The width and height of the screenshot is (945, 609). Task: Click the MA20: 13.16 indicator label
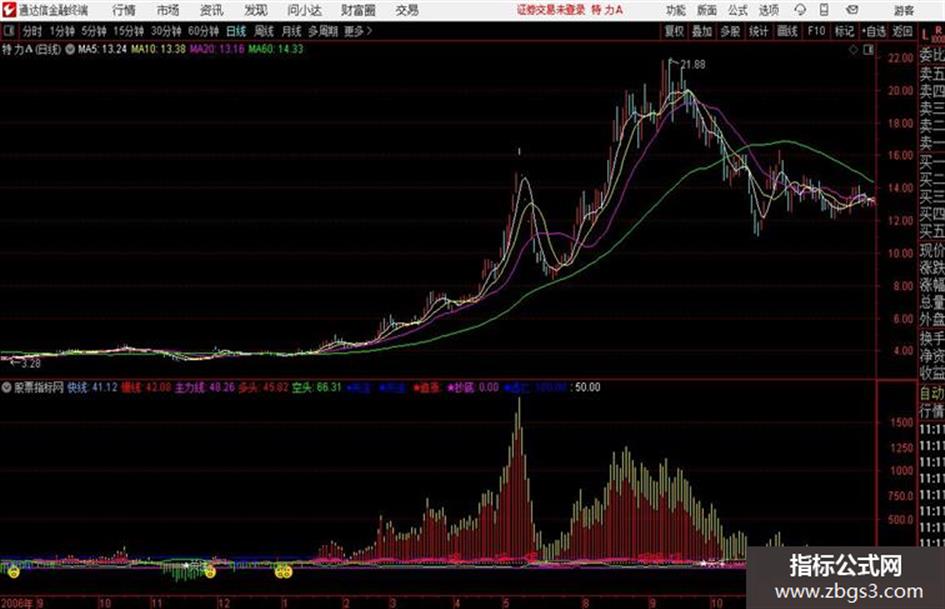(217, 49)
